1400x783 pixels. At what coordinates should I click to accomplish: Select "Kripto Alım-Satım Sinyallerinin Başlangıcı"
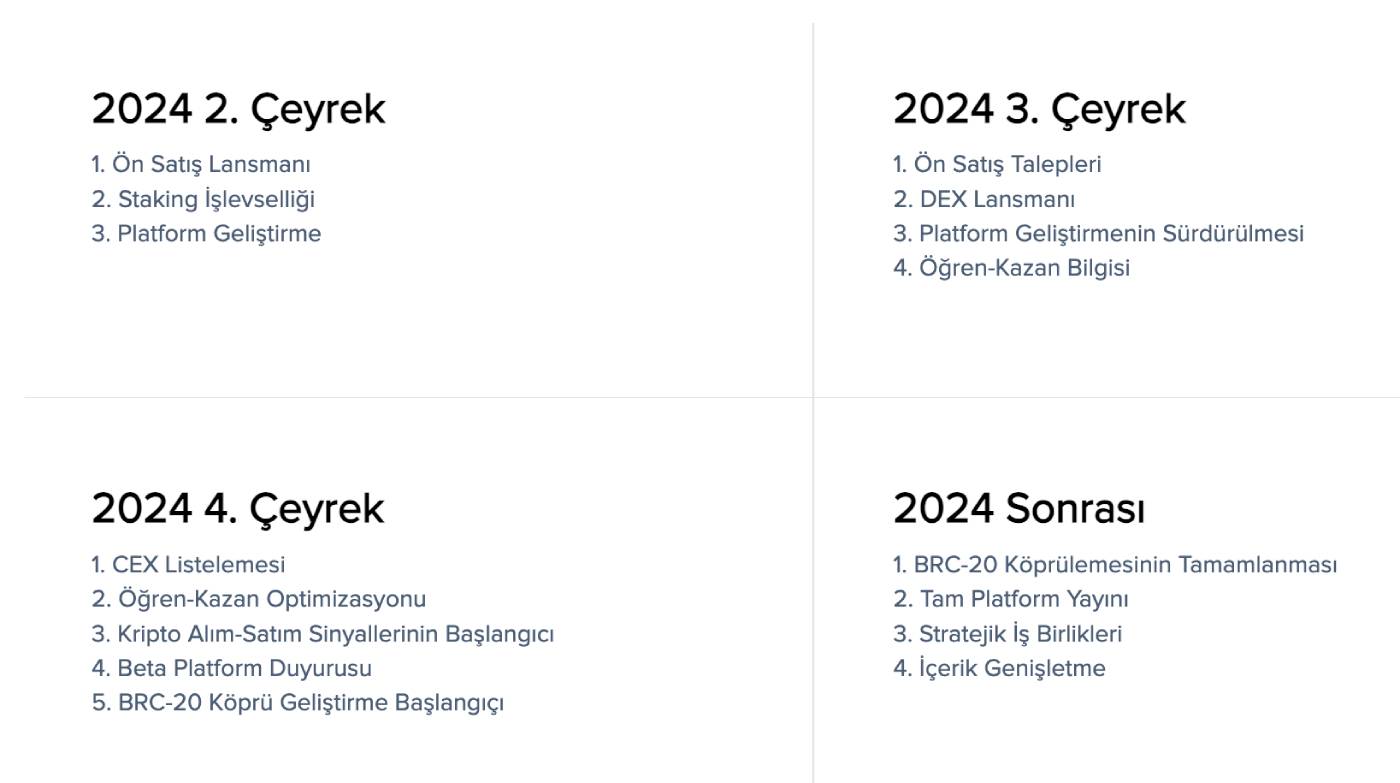[336, 634]
